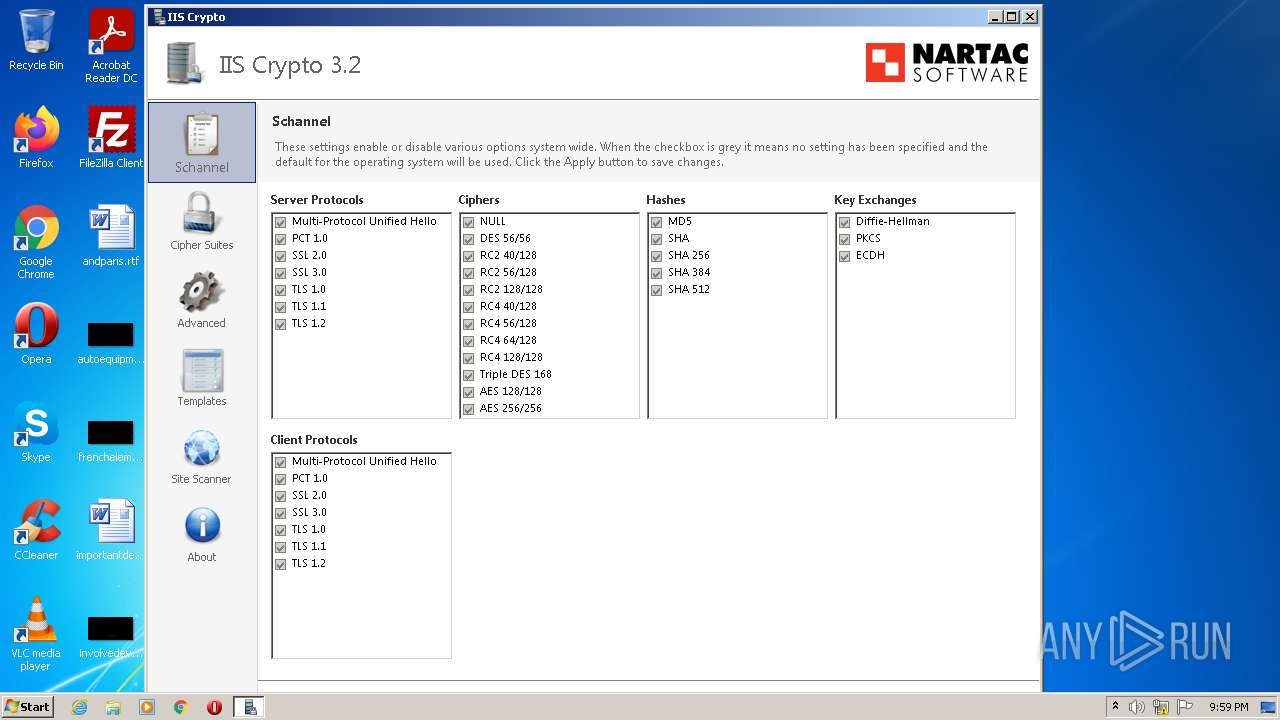Open Windows Explorer from taskbar
Viewport: 1280px width, 720px height.
(x=113, y=707)
